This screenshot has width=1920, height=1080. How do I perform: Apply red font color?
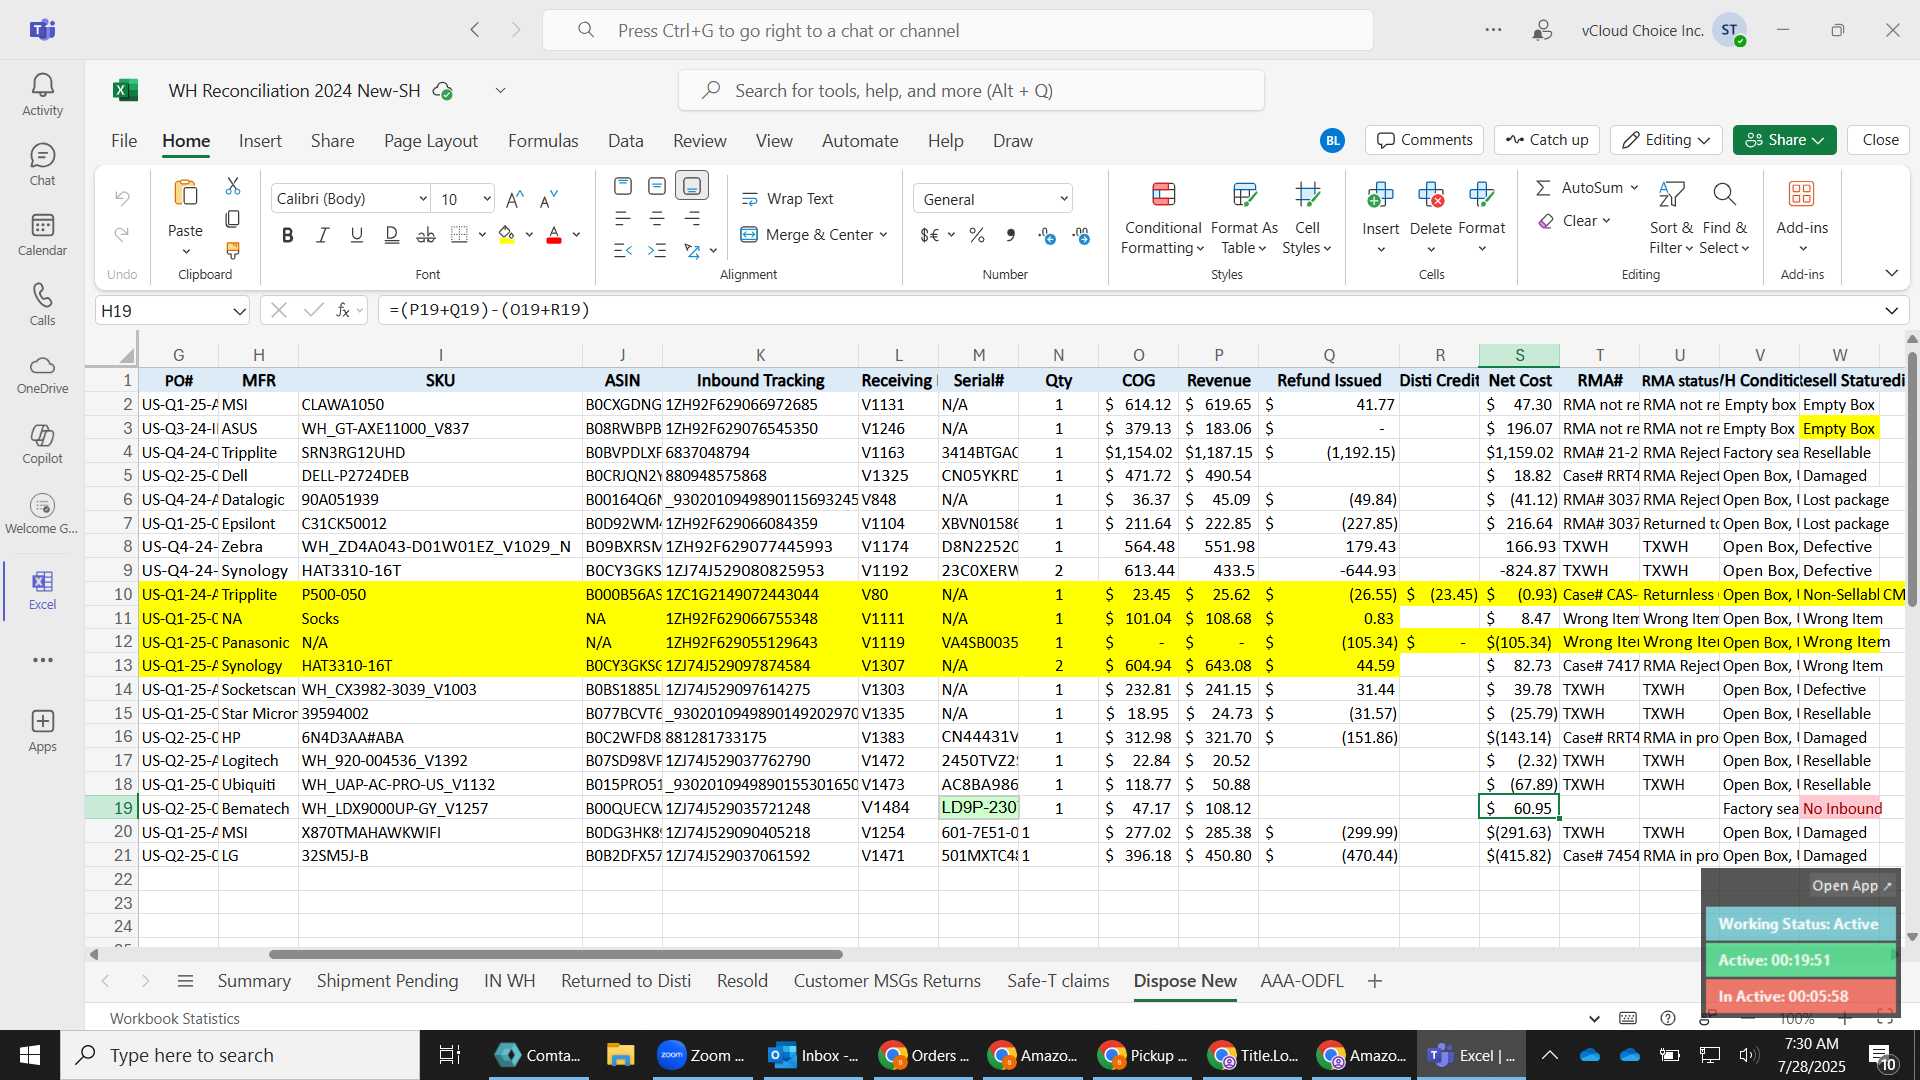[x=554, y=235]
